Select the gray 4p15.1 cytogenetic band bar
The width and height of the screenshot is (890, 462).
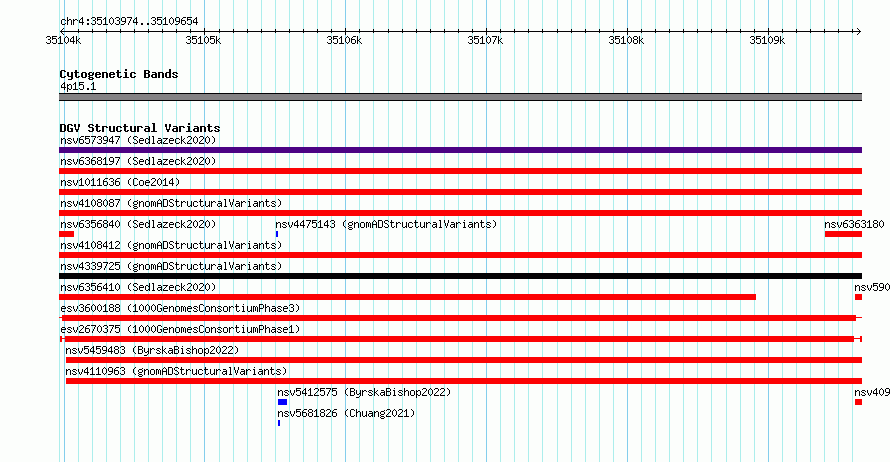[x=460, y=97]
